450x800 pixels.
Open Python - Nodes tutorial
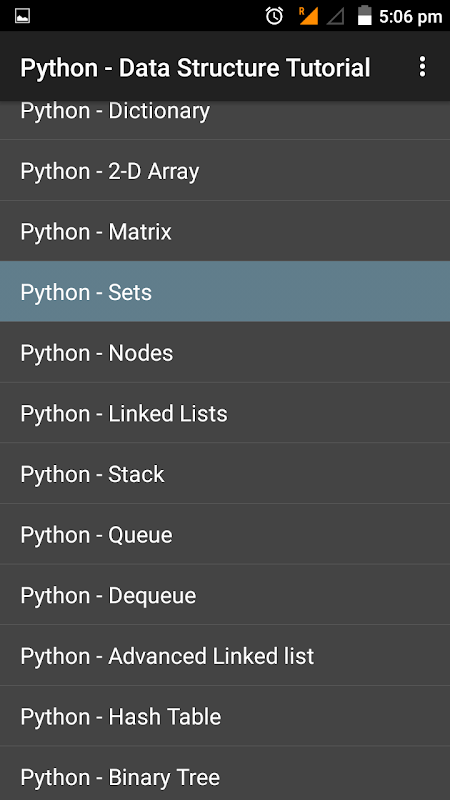(x=225, y=352)
